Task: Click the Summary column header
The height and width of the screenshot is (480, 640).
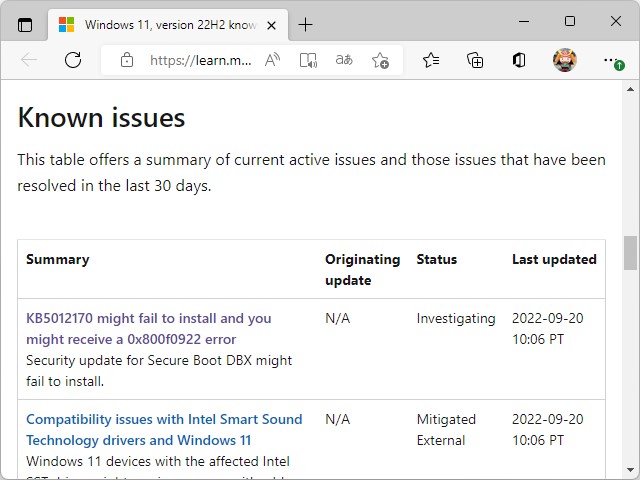Action: pos(58,259)
